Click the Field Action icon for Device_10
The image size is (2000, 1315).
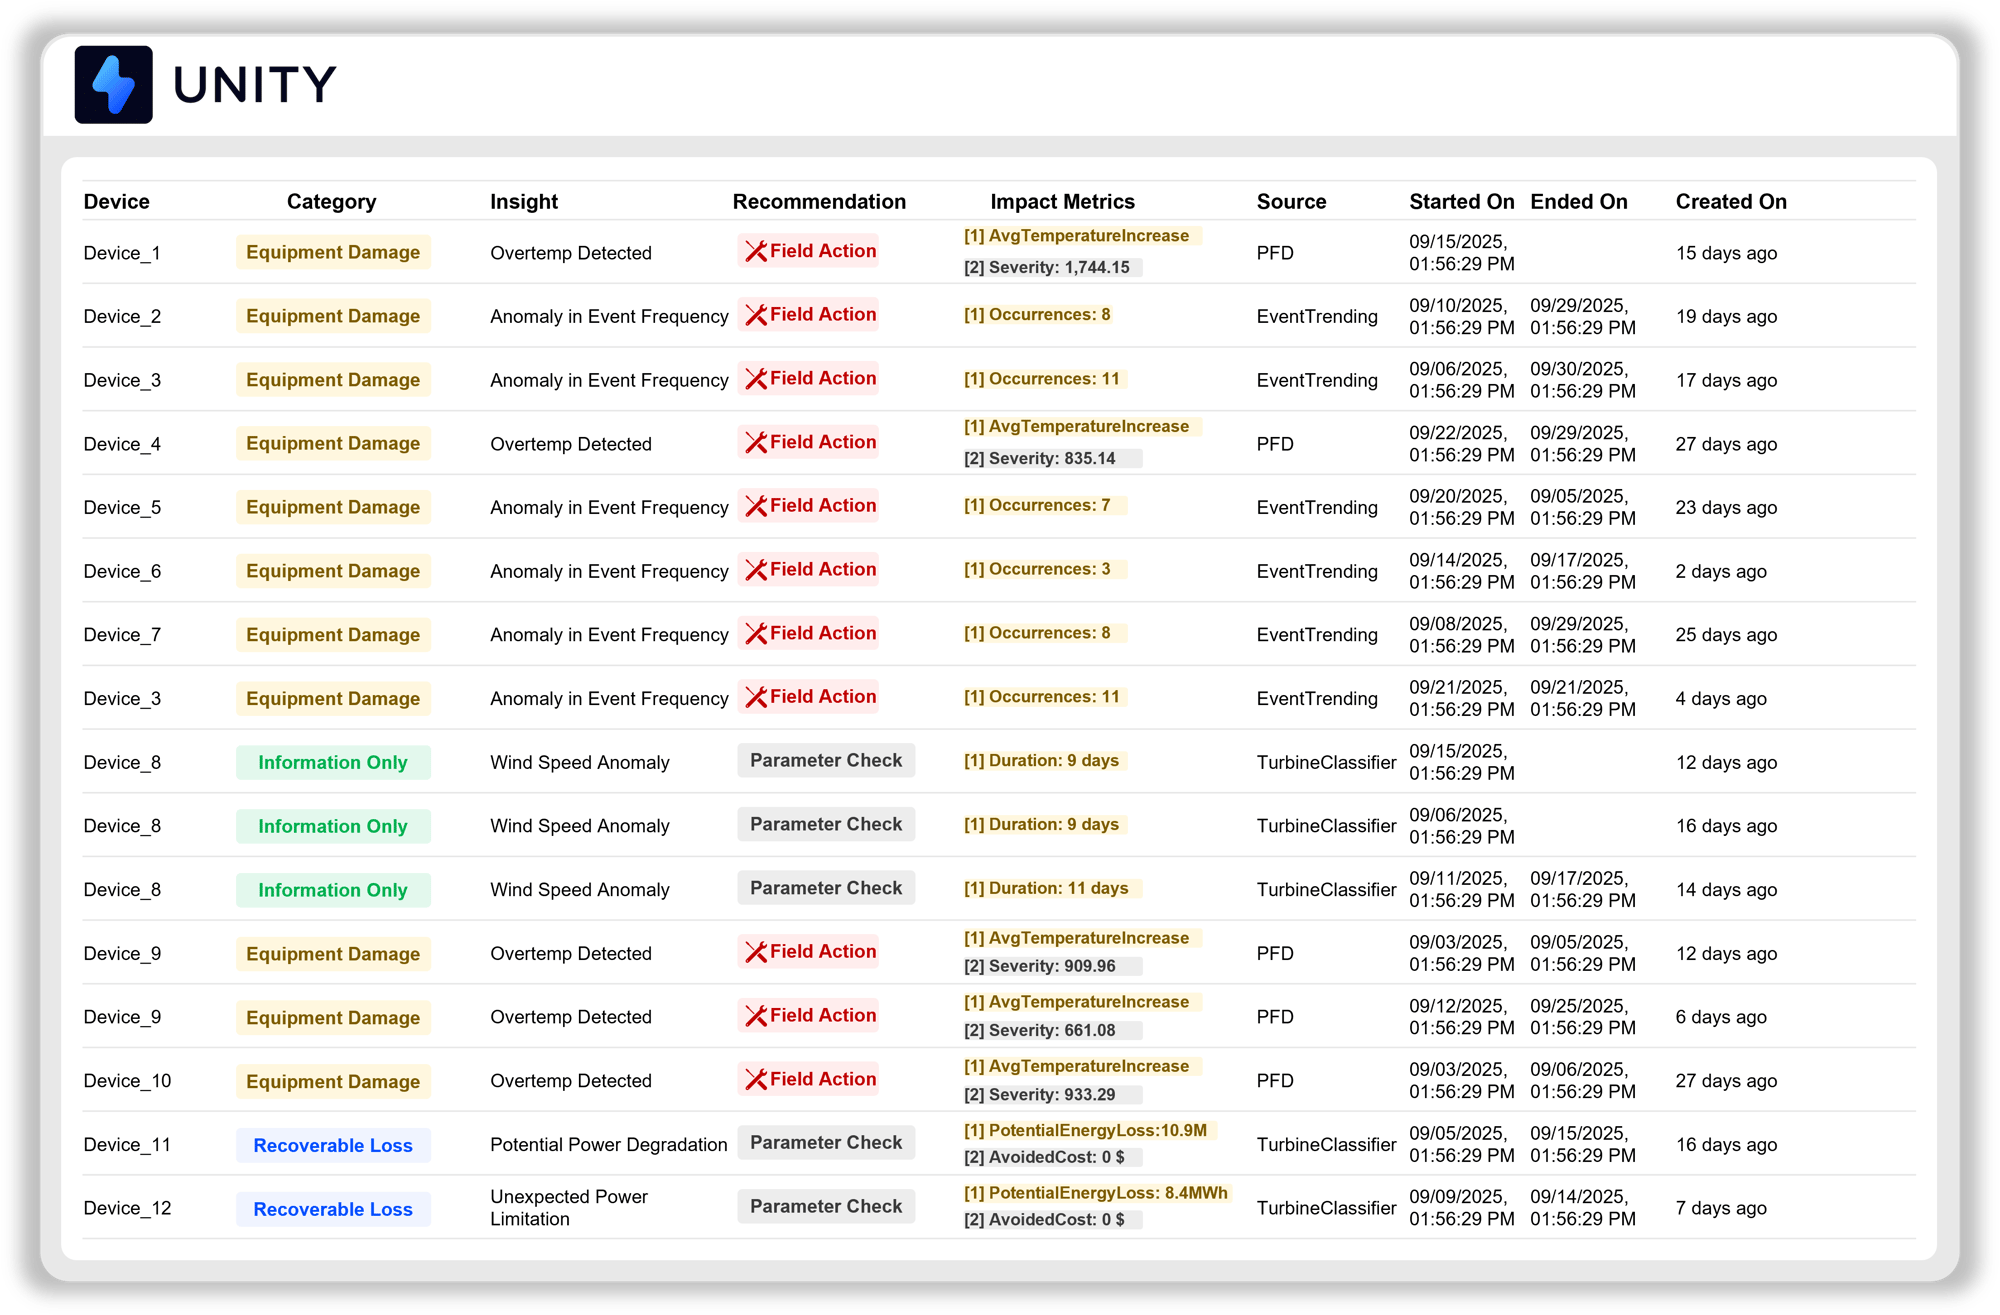point(758,1080)
